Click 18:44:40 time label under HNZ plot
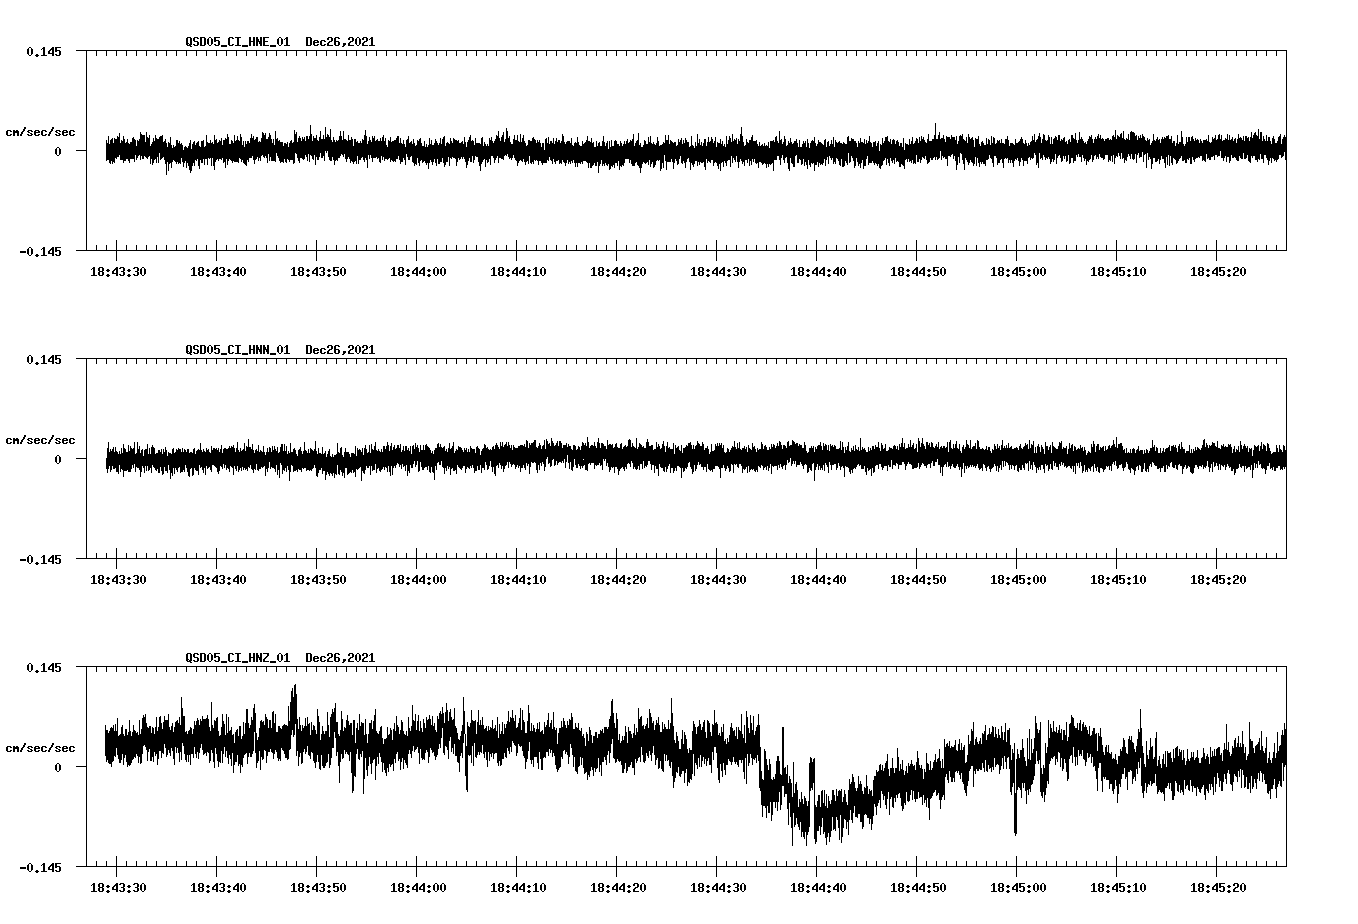 tap(818, 888)
